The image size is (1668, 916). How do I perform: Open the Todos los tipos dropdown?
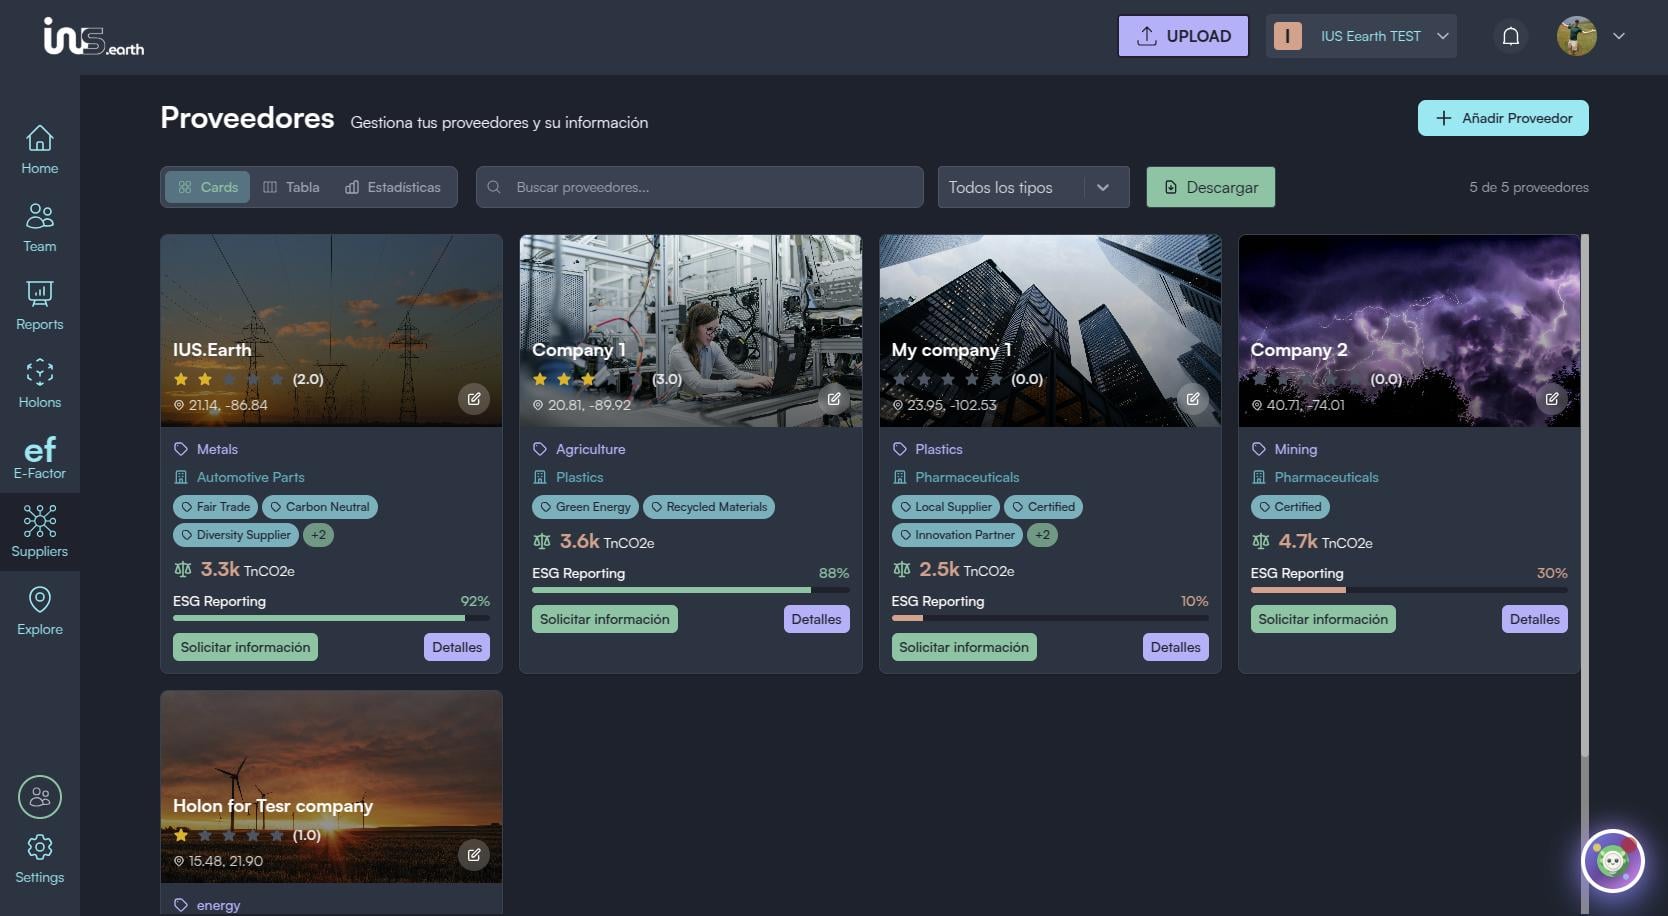(x=1033, y=187)
